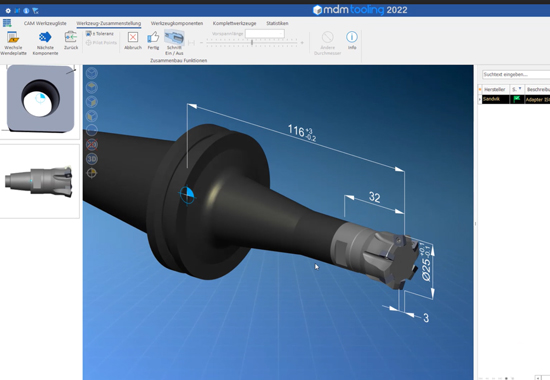Open the S. column filter dropdown
550x380 pixels.
point(520,88)
